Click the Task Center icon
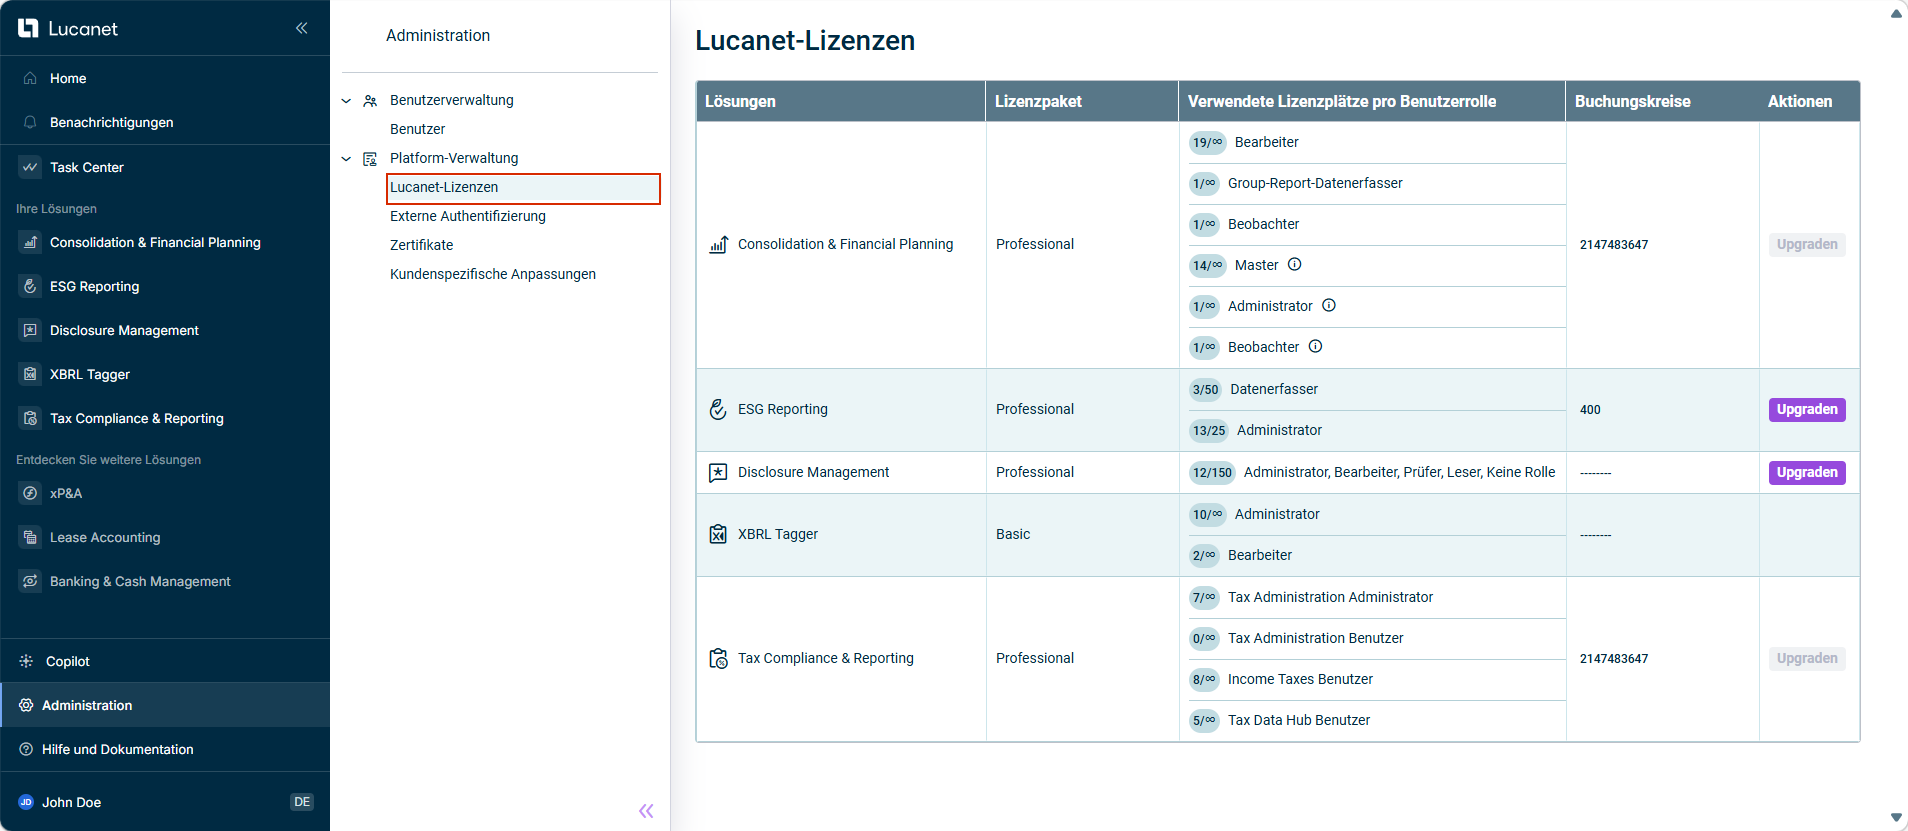1908x831 pixels. (30, 167)
